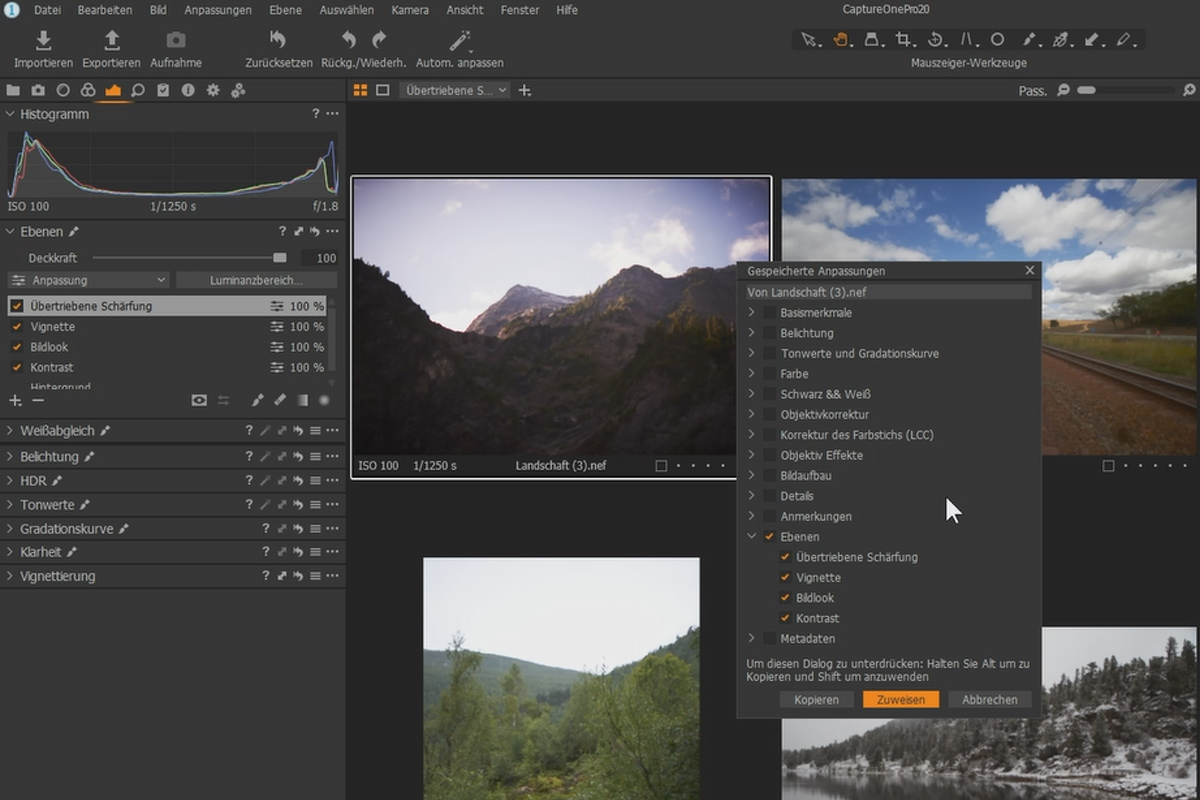Viewport: 1200px width, 800px height.
Task: Open the Capture camera tool tab
Action: 38,90
